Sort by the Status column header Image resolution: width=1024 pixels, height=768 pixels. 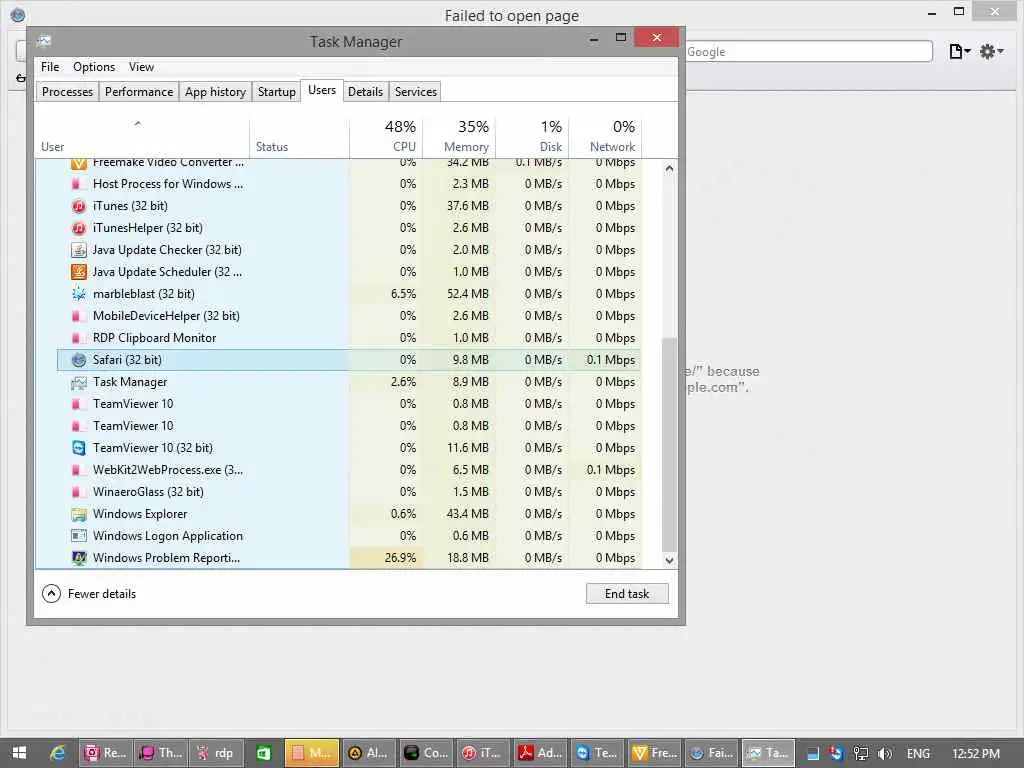coord(299,136)
